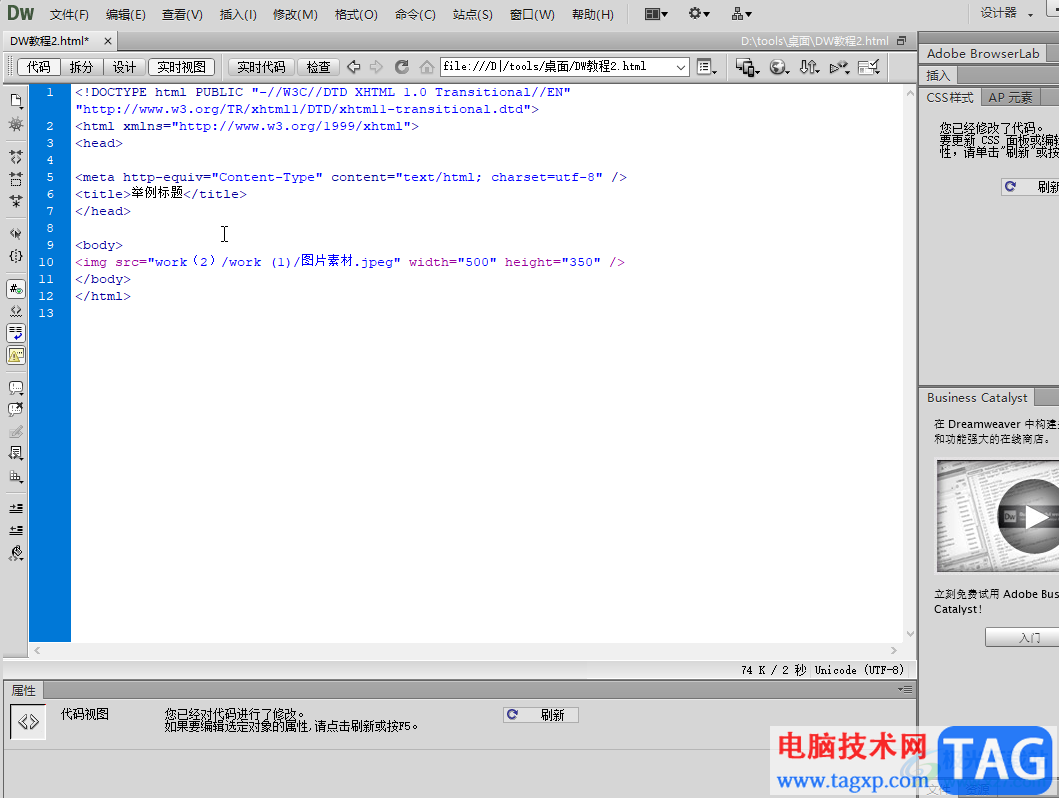Image resolution: width=1059 pixels, height=798 pixels.
Task: Switch to 代码 view
Action: click(39, 67)
